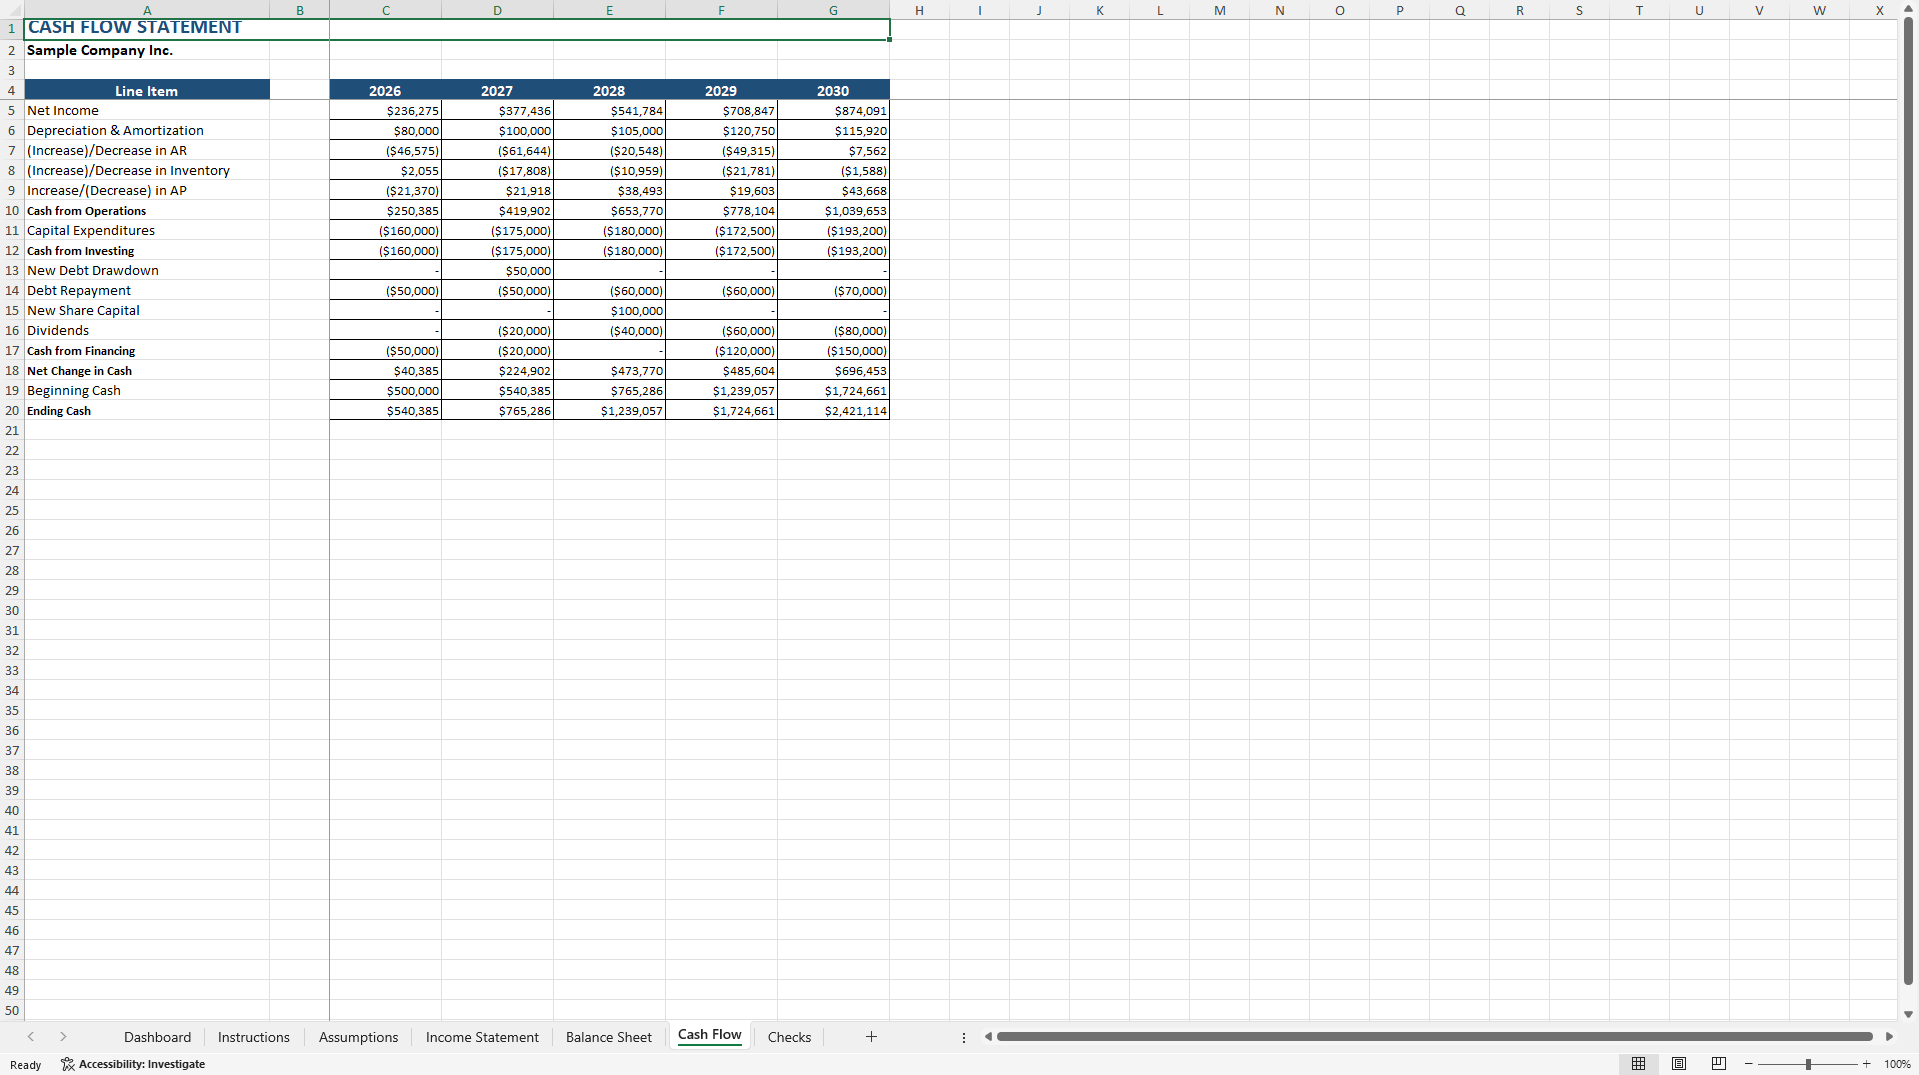
Task: Open the Instructions sheet tab
Action: pyautogui.click(x=254, y=1037)
